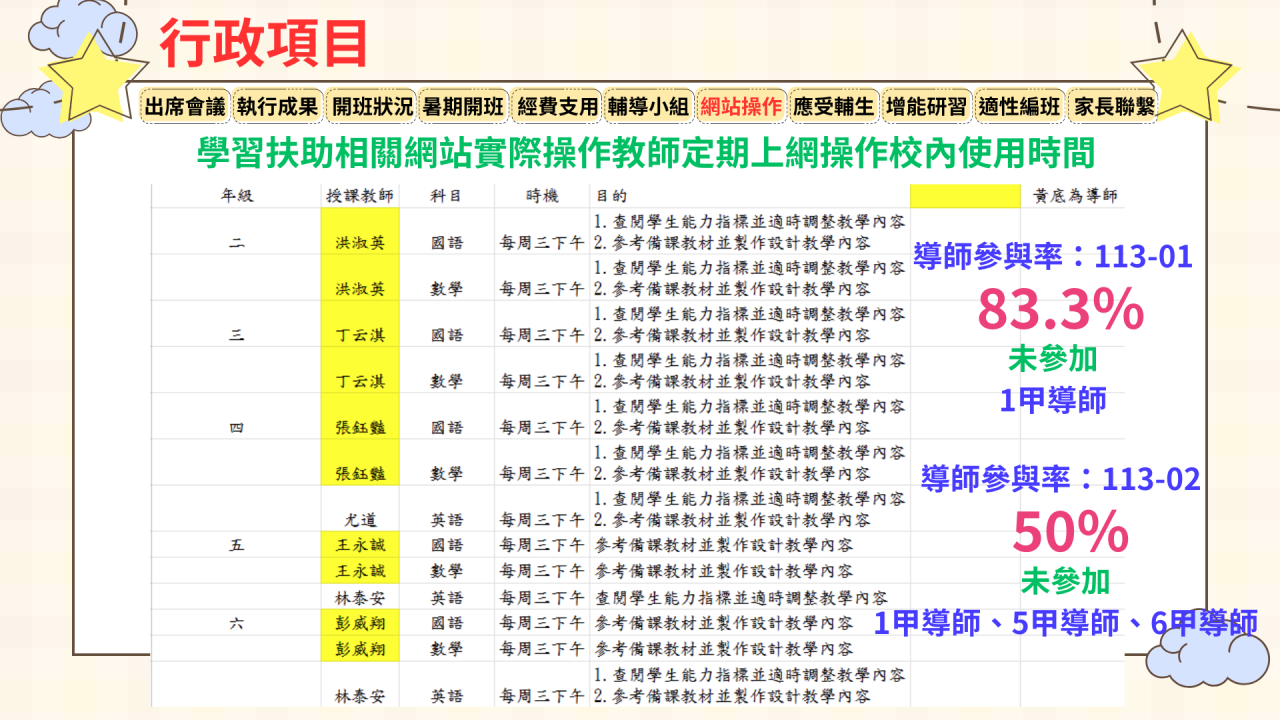This screenshot has width=1280, height=720.
Task: Switch to the 執行成果 tab
Action: pyautogui.click(x=278, y=106)
